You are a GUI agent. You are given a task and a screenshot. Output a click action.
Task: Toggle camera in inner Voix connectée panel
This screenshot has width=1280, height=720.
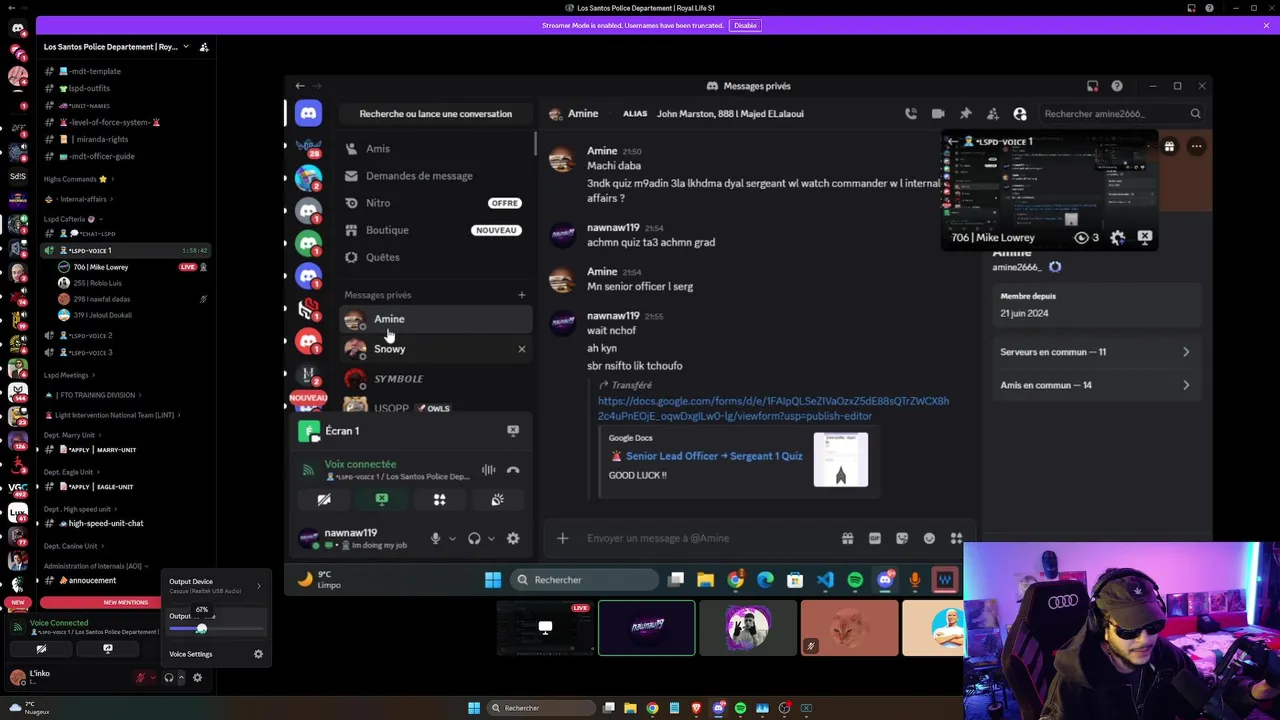[324, 499]
